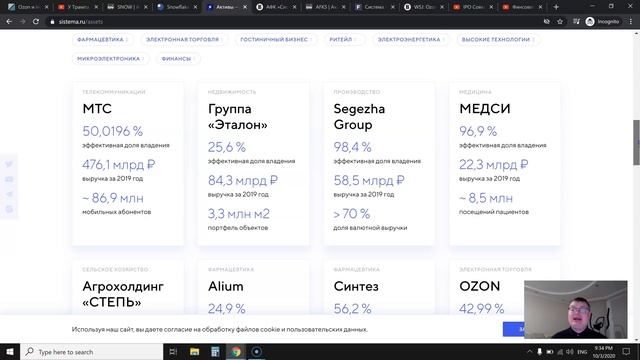Click the page vertical scrollbar thumb
This screenshot has height=360, width=640.
pos(636,142)
